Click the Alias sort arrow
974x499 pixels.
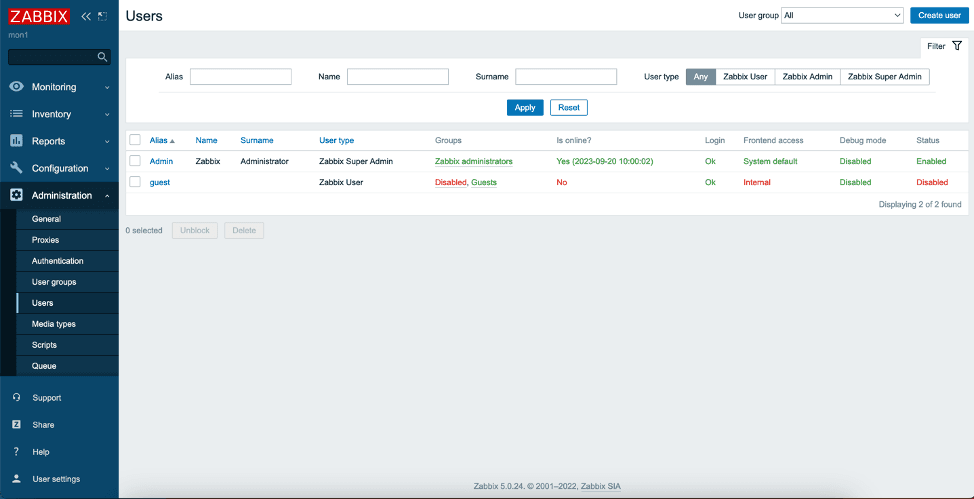pyautogui.click(x=172, y=141)
